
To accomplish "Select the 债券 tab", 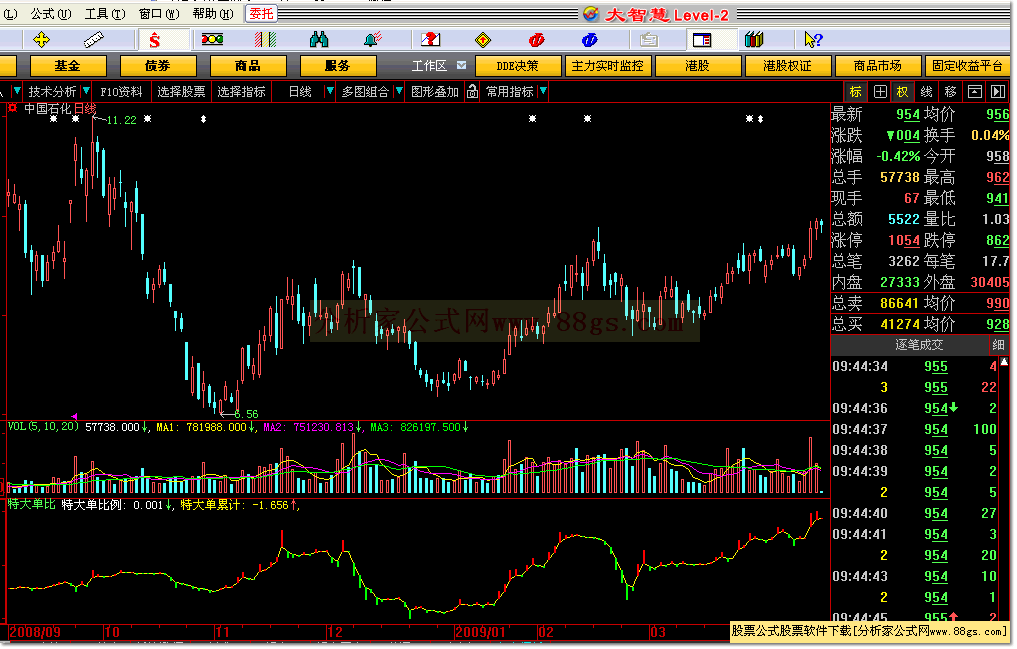I will coord(158,66).
